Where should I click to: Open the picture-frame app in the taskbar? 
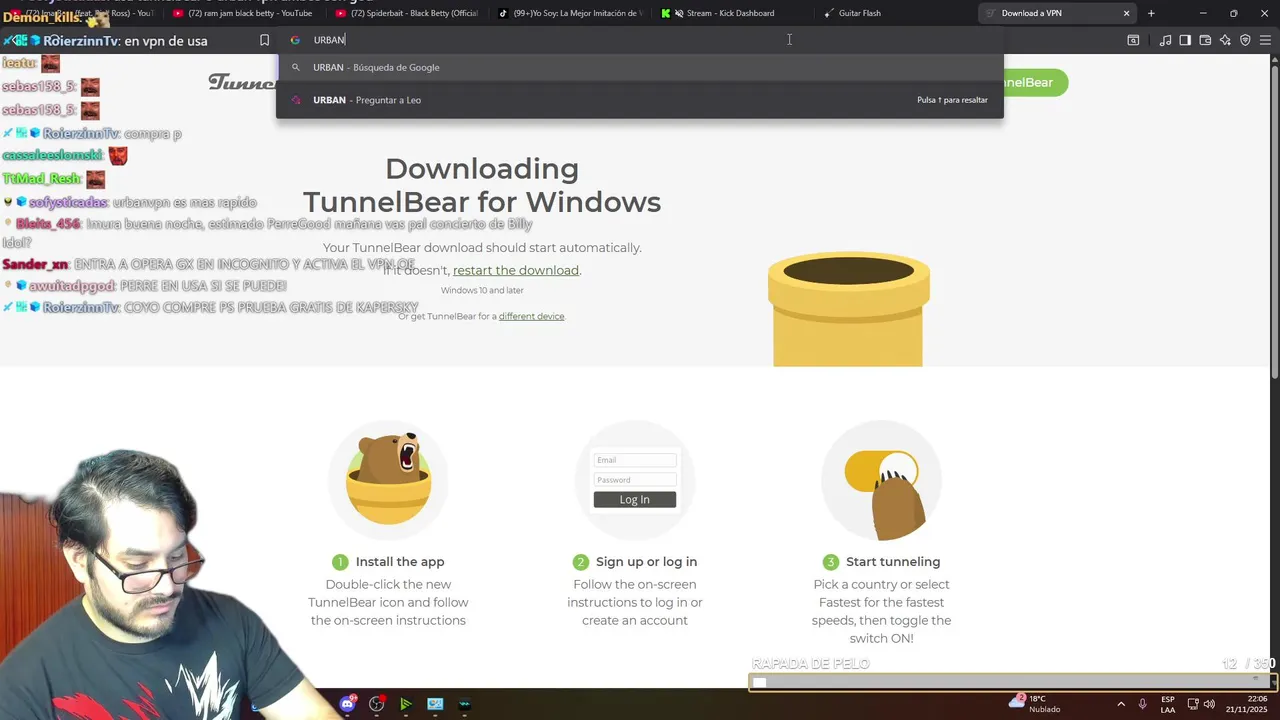click(435, 704)
